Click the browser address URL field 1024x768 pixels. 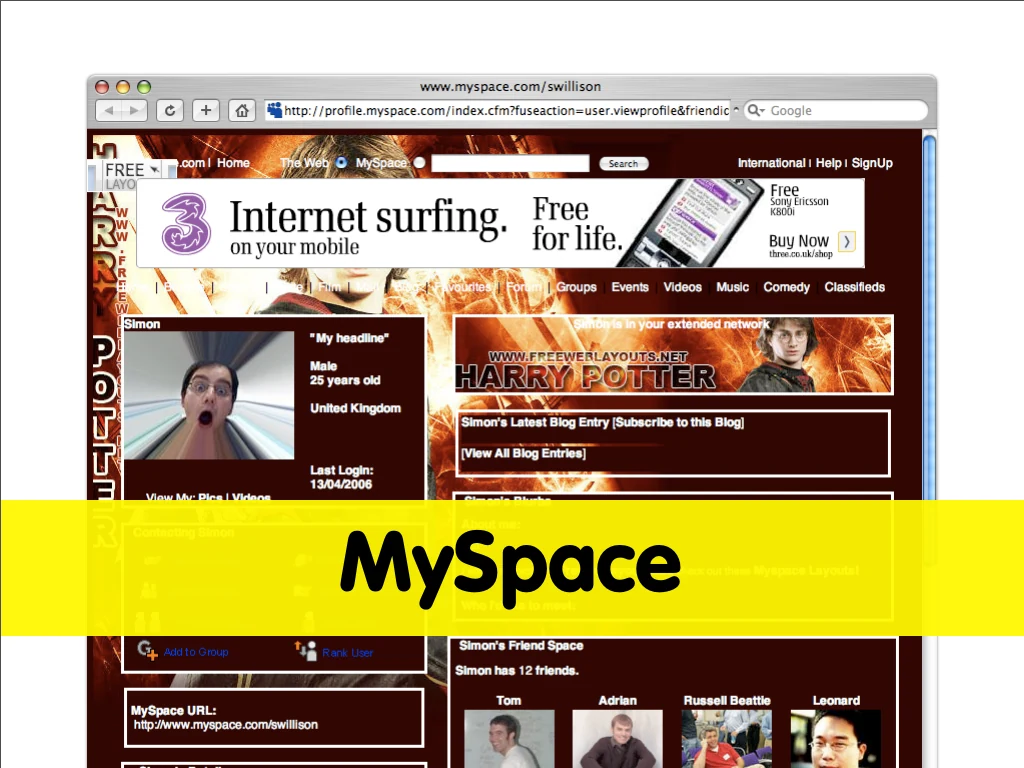click(498, 110)
